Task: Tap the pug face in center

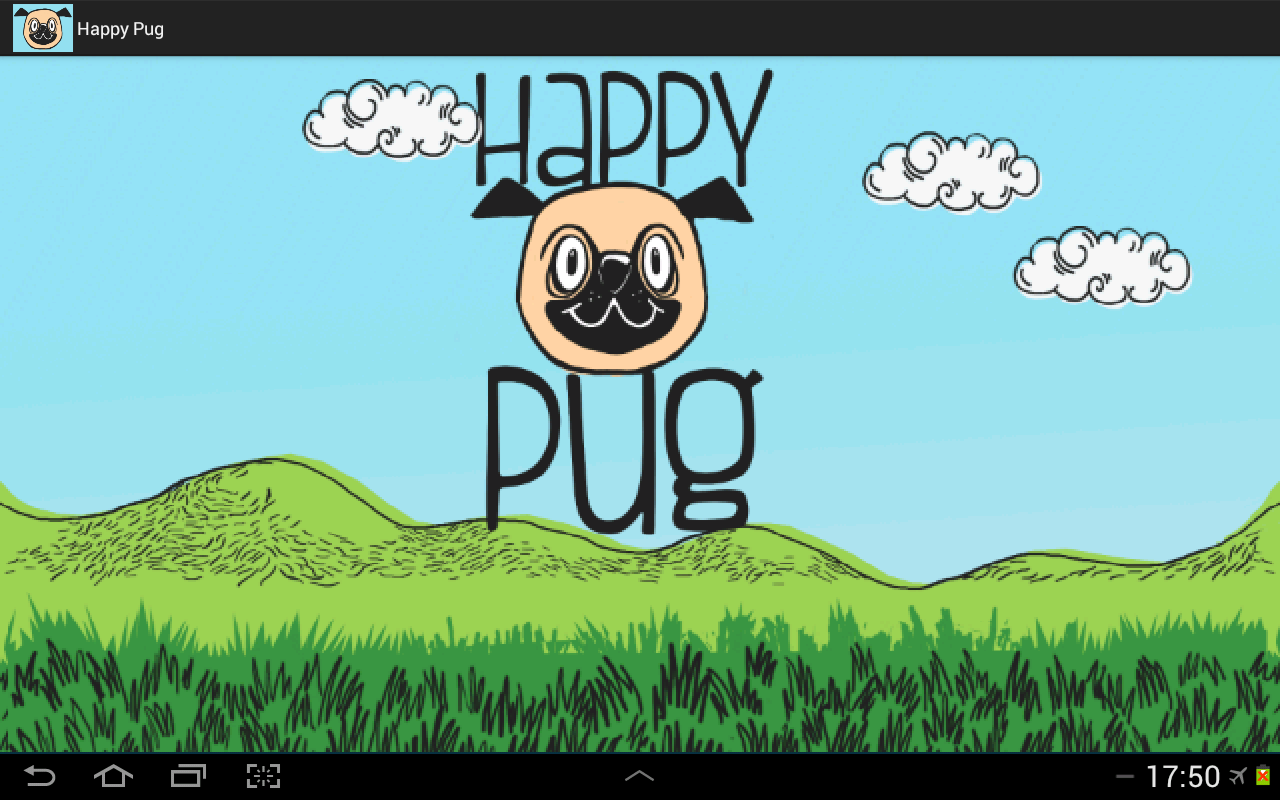Action: 612,275
